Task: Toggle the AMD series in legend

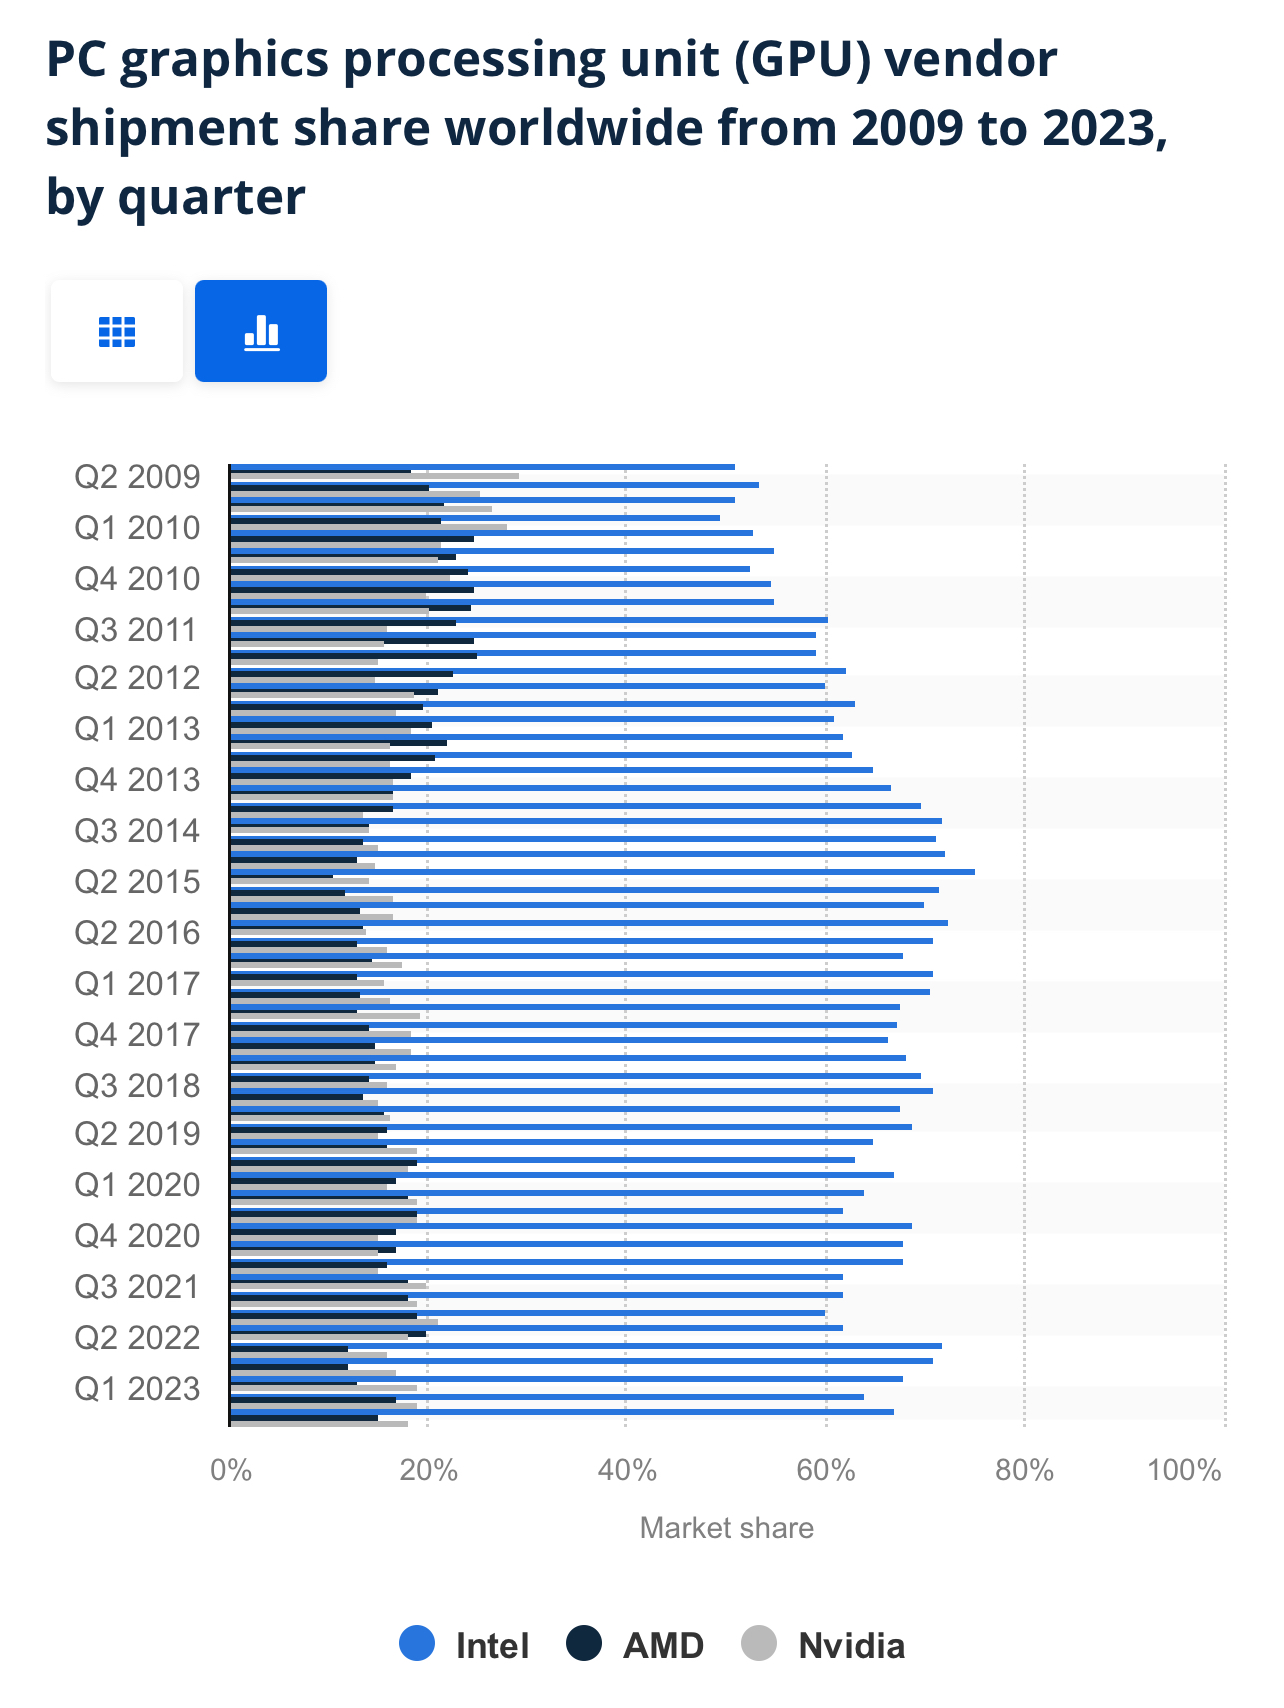Action: 635,1645
